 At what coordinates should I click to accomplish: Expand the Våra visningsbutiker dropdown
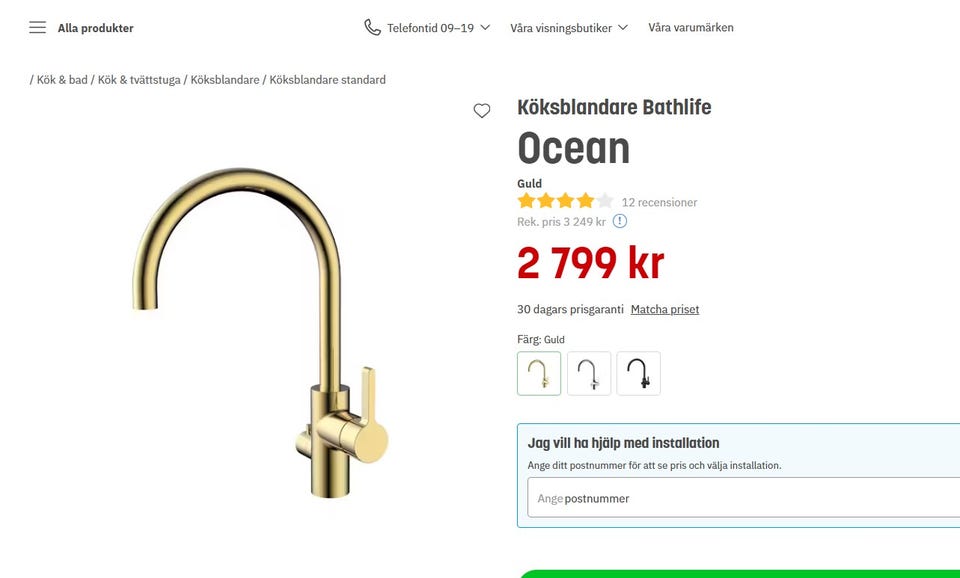569,28
